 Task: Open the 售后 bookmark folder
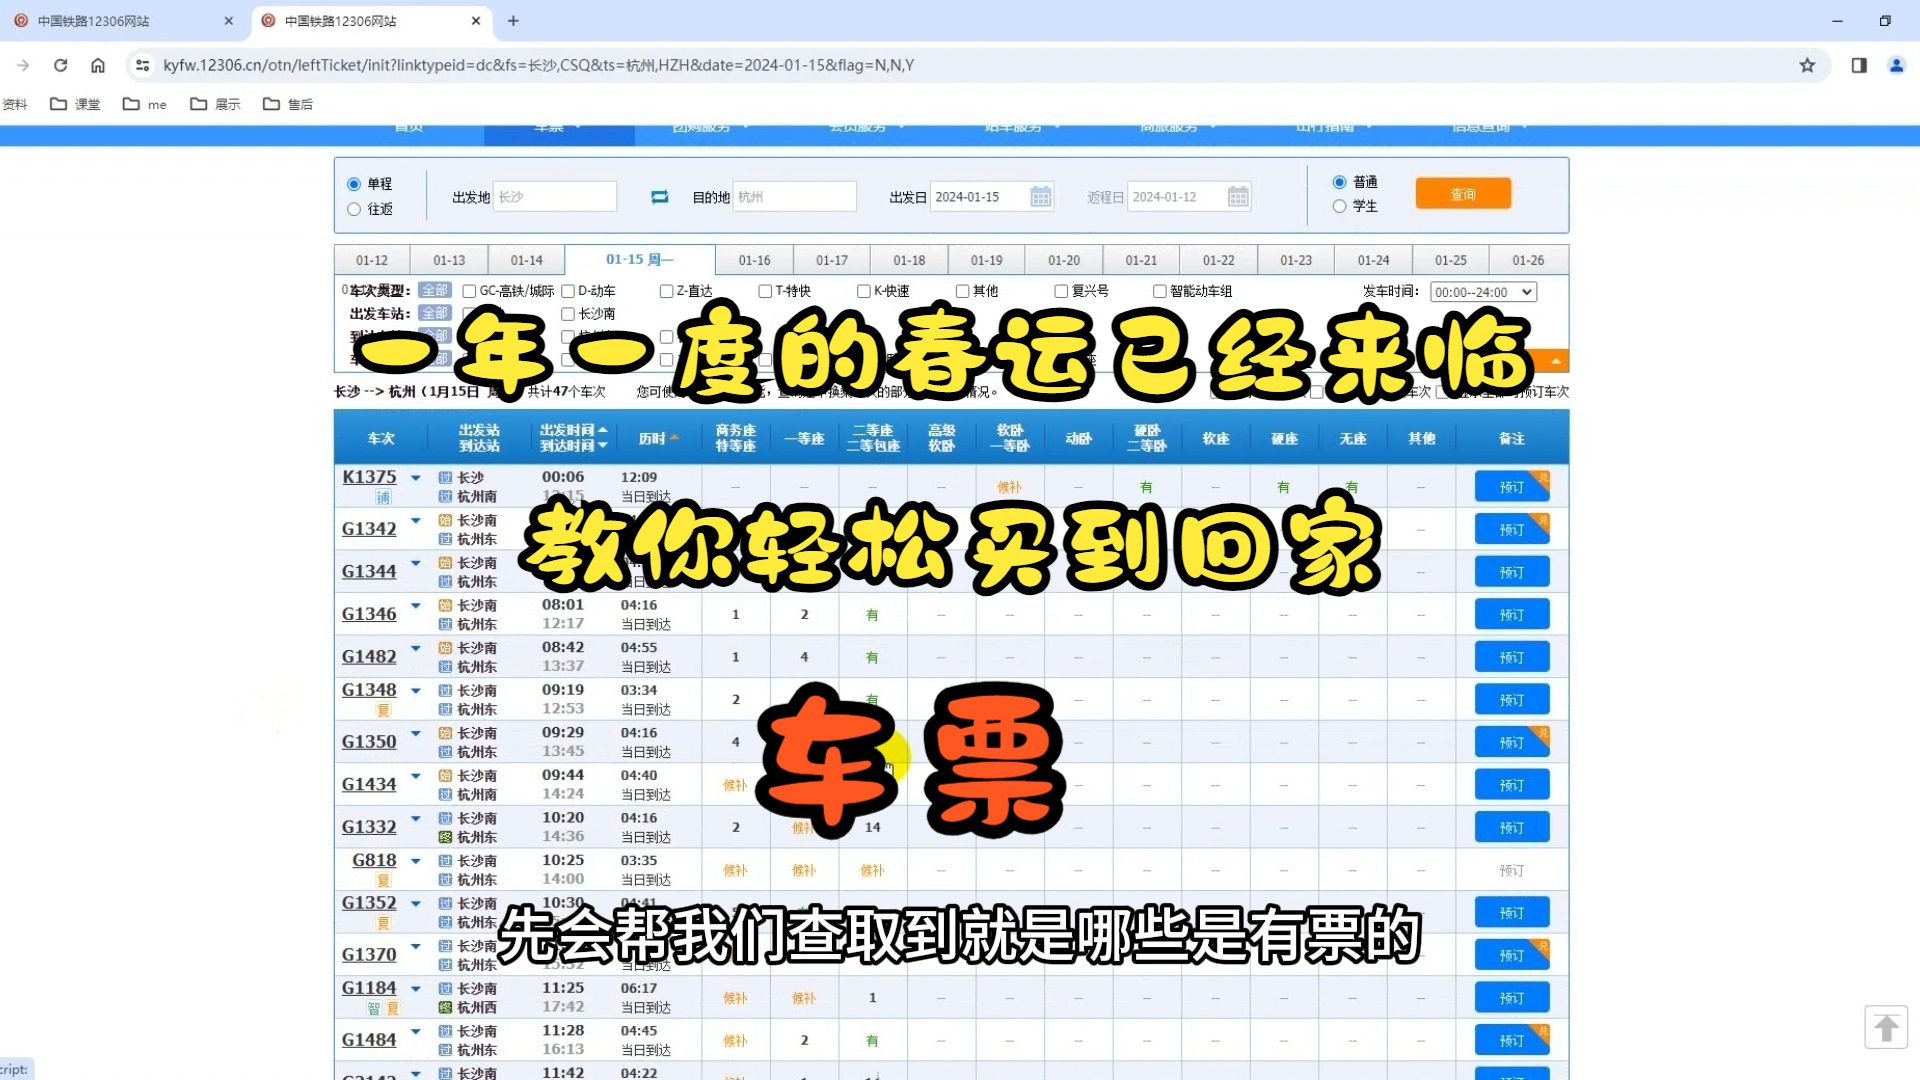pyautogui.click(x=288, y=104)
